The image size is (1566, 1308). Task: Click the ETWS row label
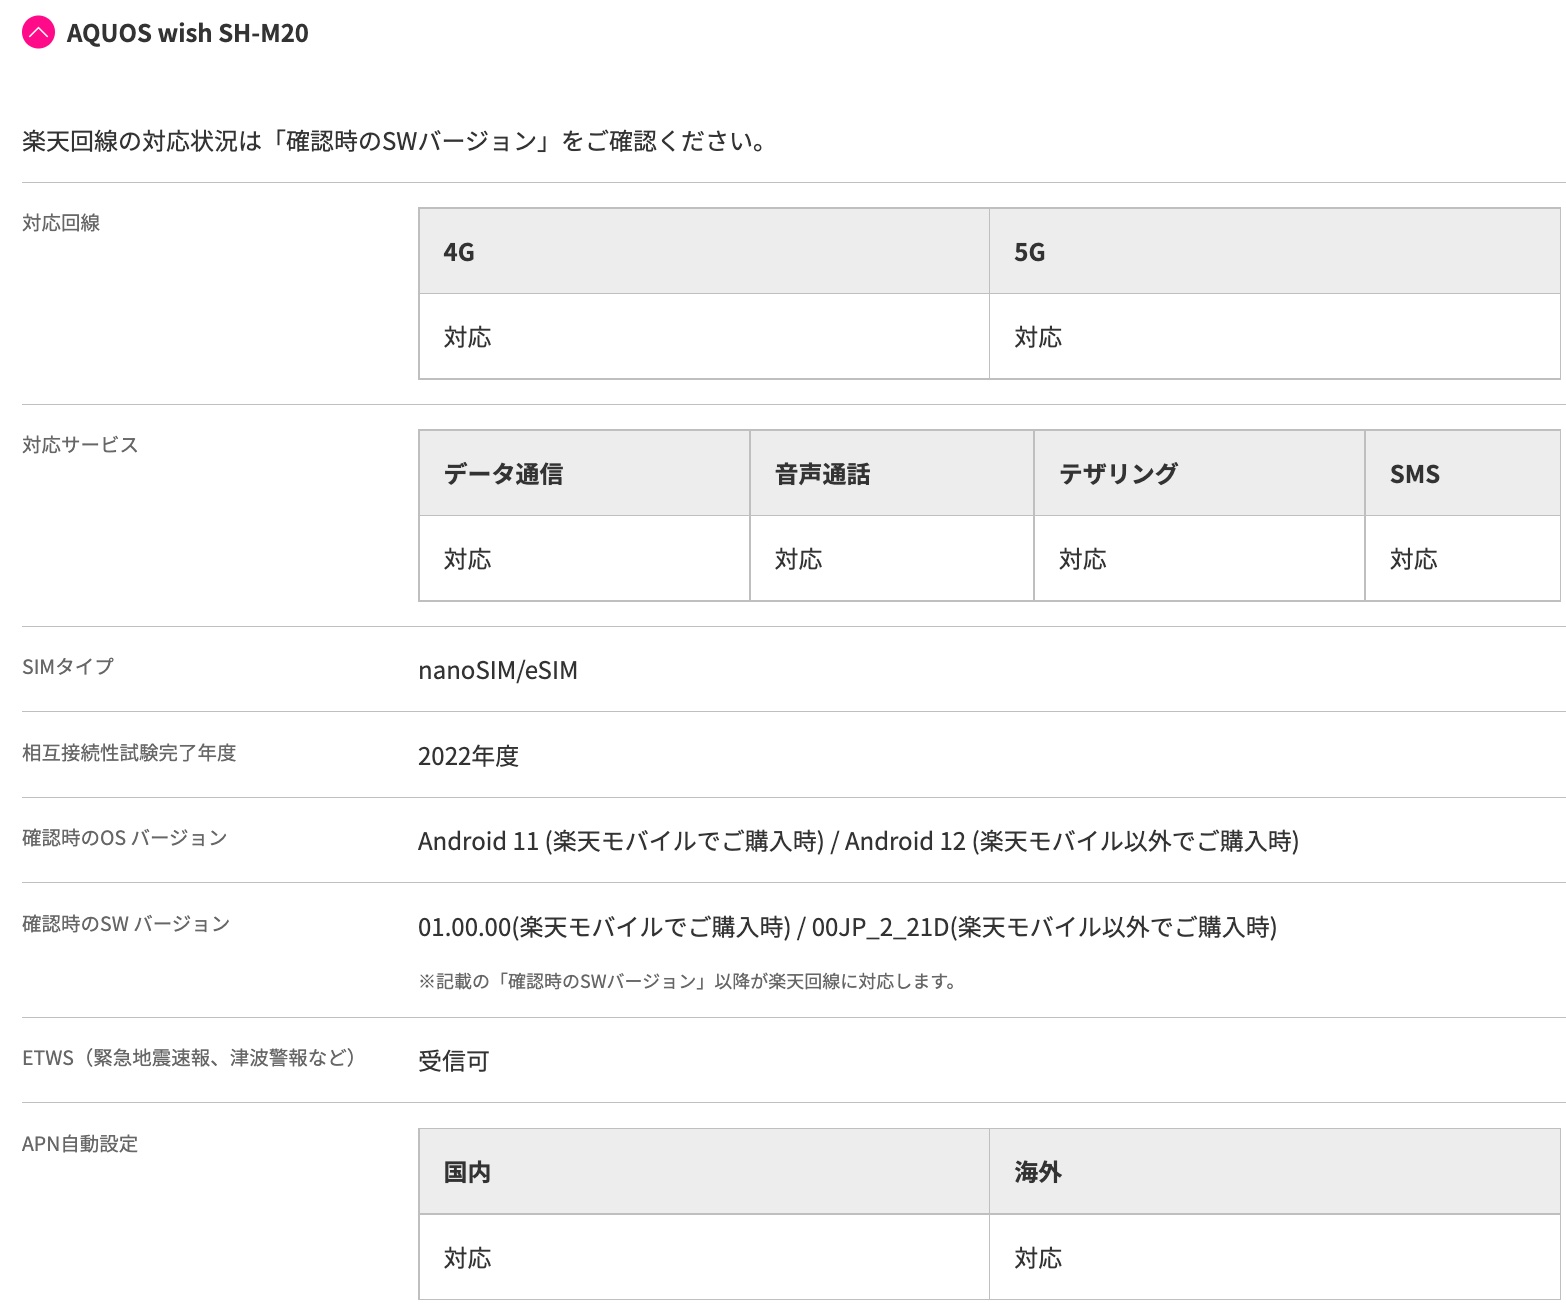[x=189, y=1057]
